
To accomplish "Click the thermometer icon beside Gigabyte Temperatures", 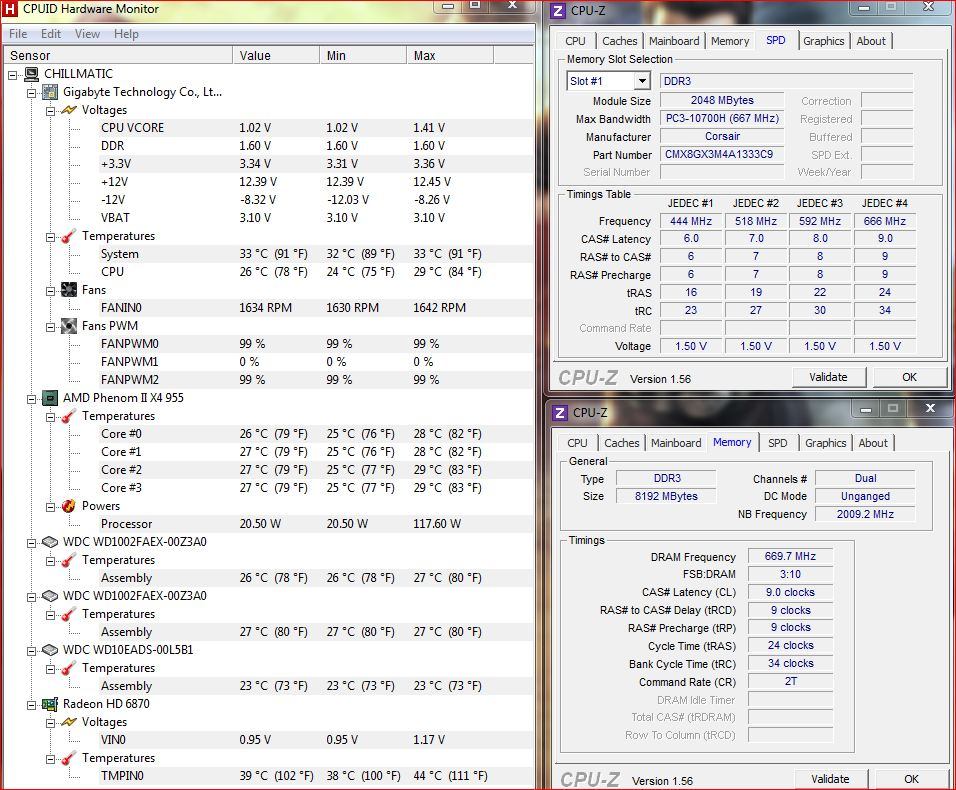I will pos(69,236).
